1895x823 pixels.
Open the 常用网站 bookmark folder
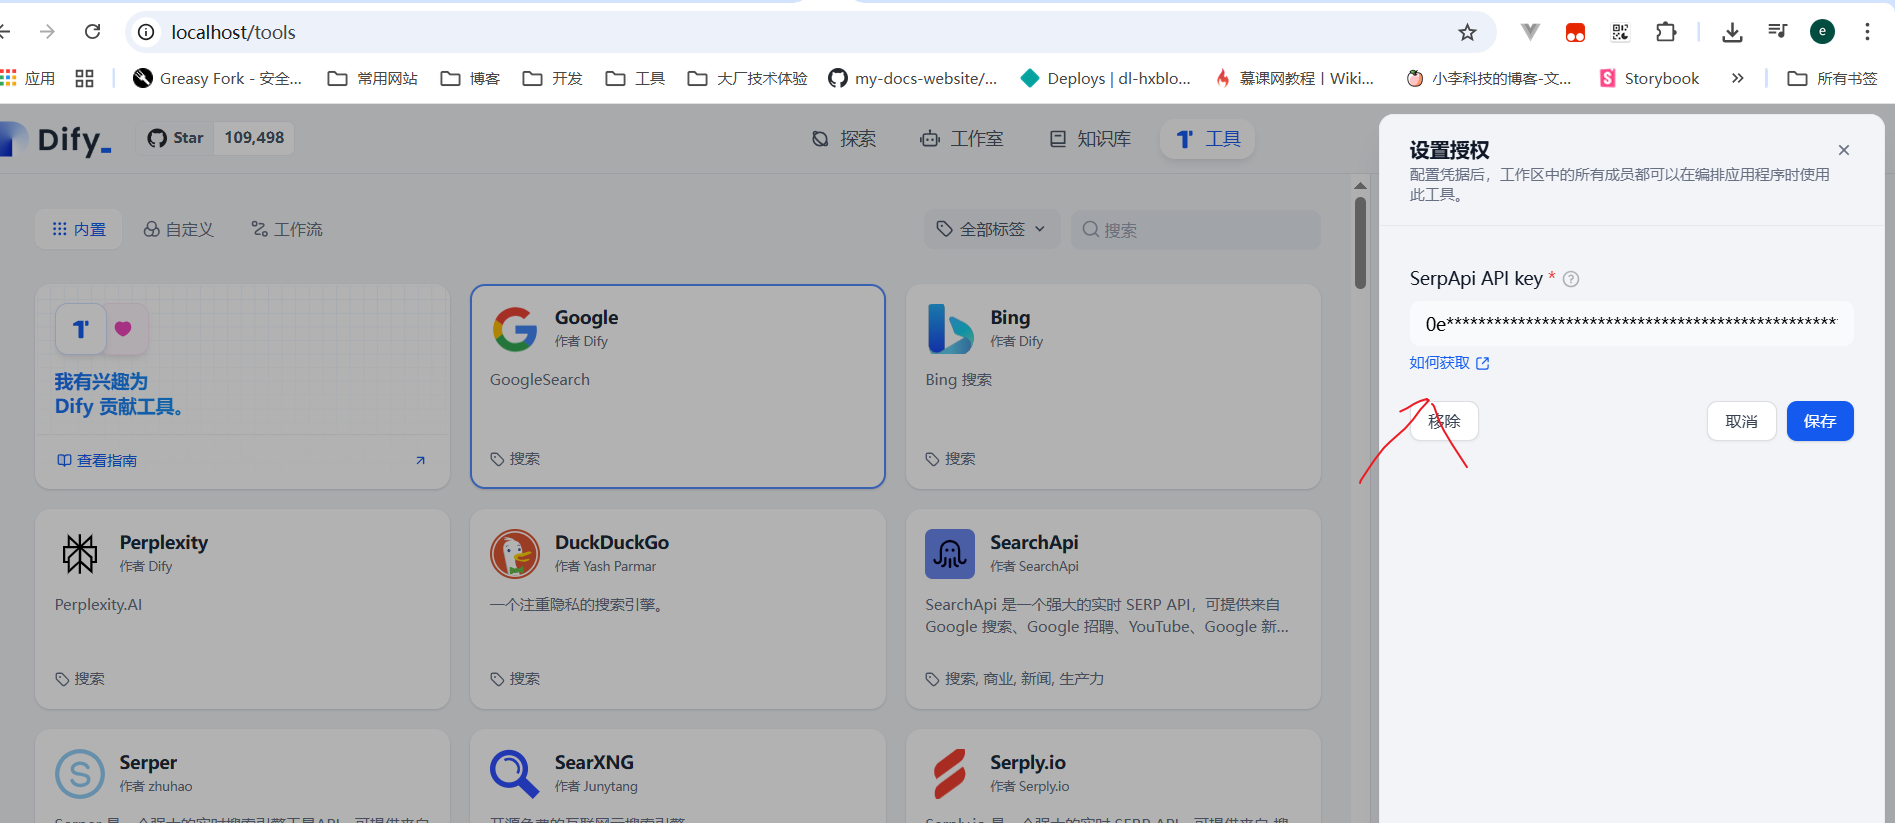pos(373,78)
